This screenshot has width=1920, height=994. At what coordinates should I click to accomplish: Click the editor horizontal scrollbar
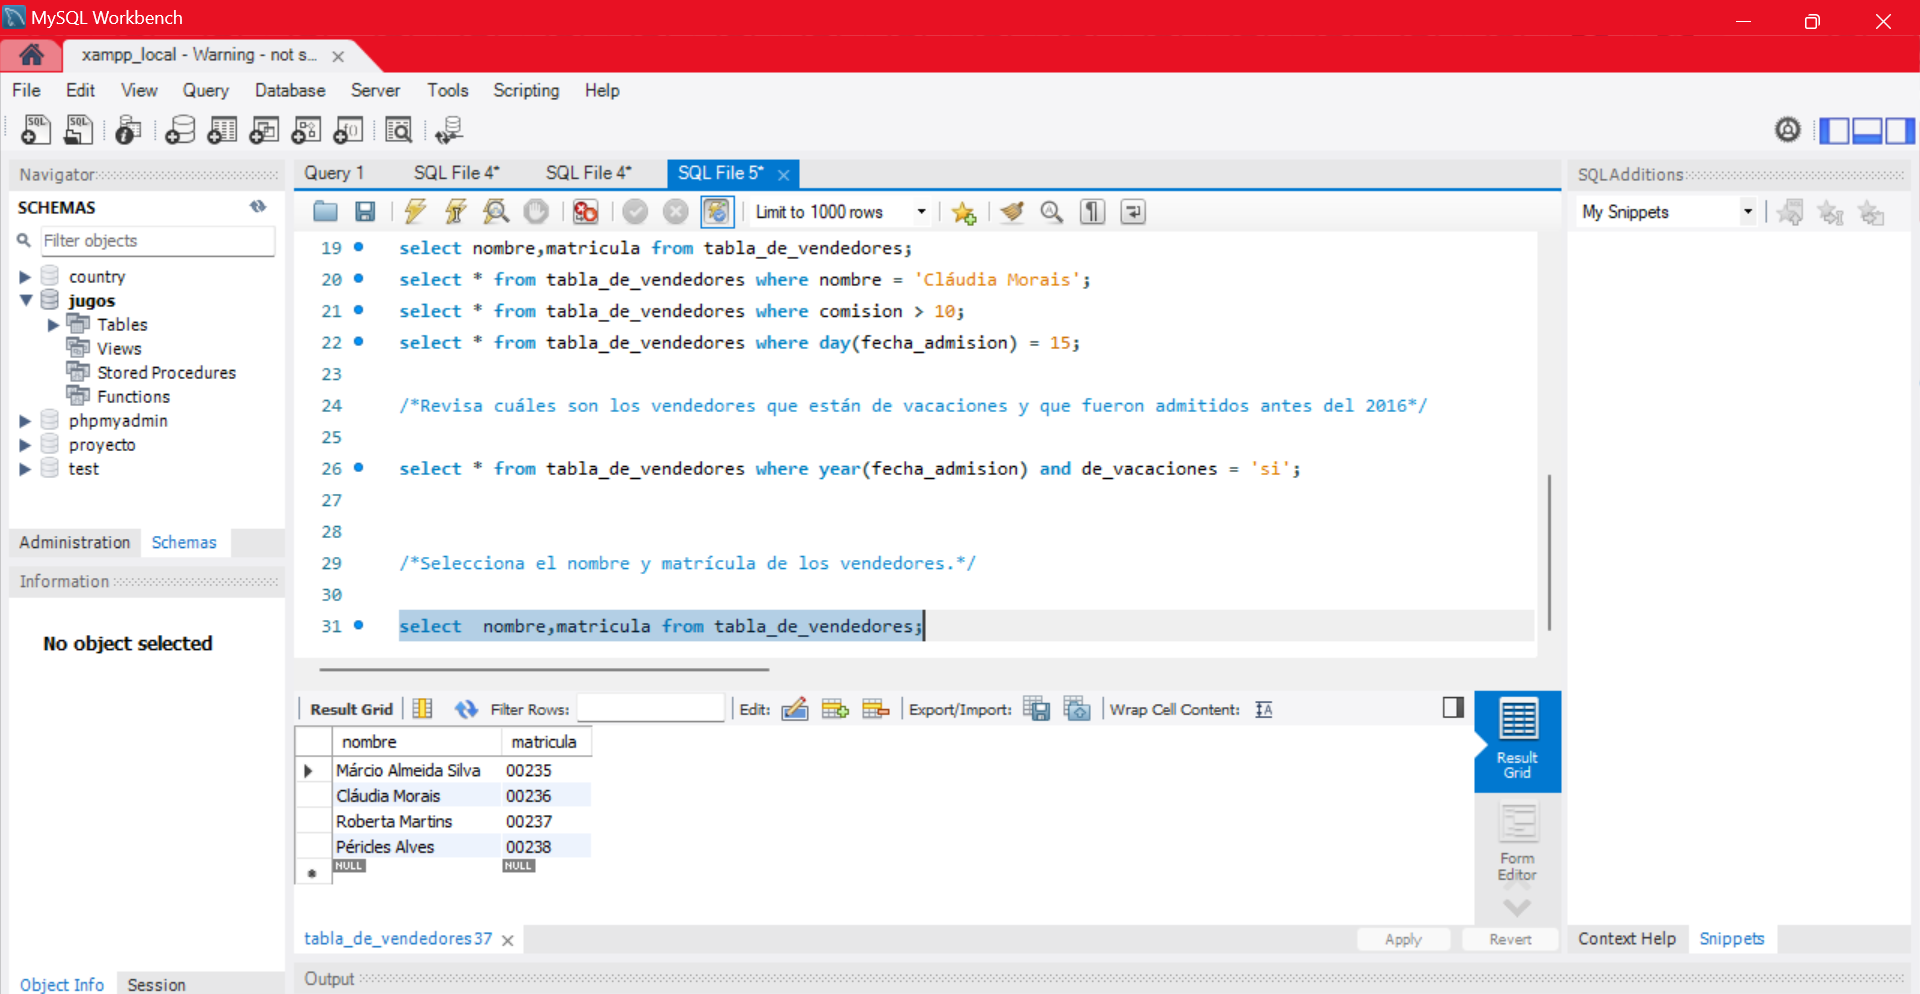click(x=544, y=669)
